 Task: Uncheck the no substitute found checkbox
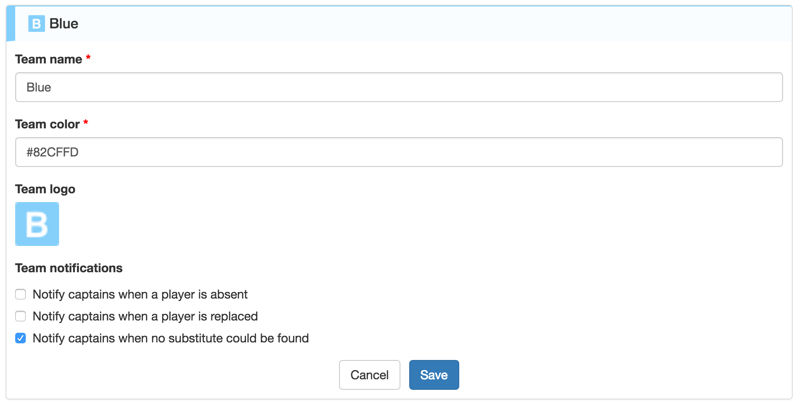(x=20, y=338)
